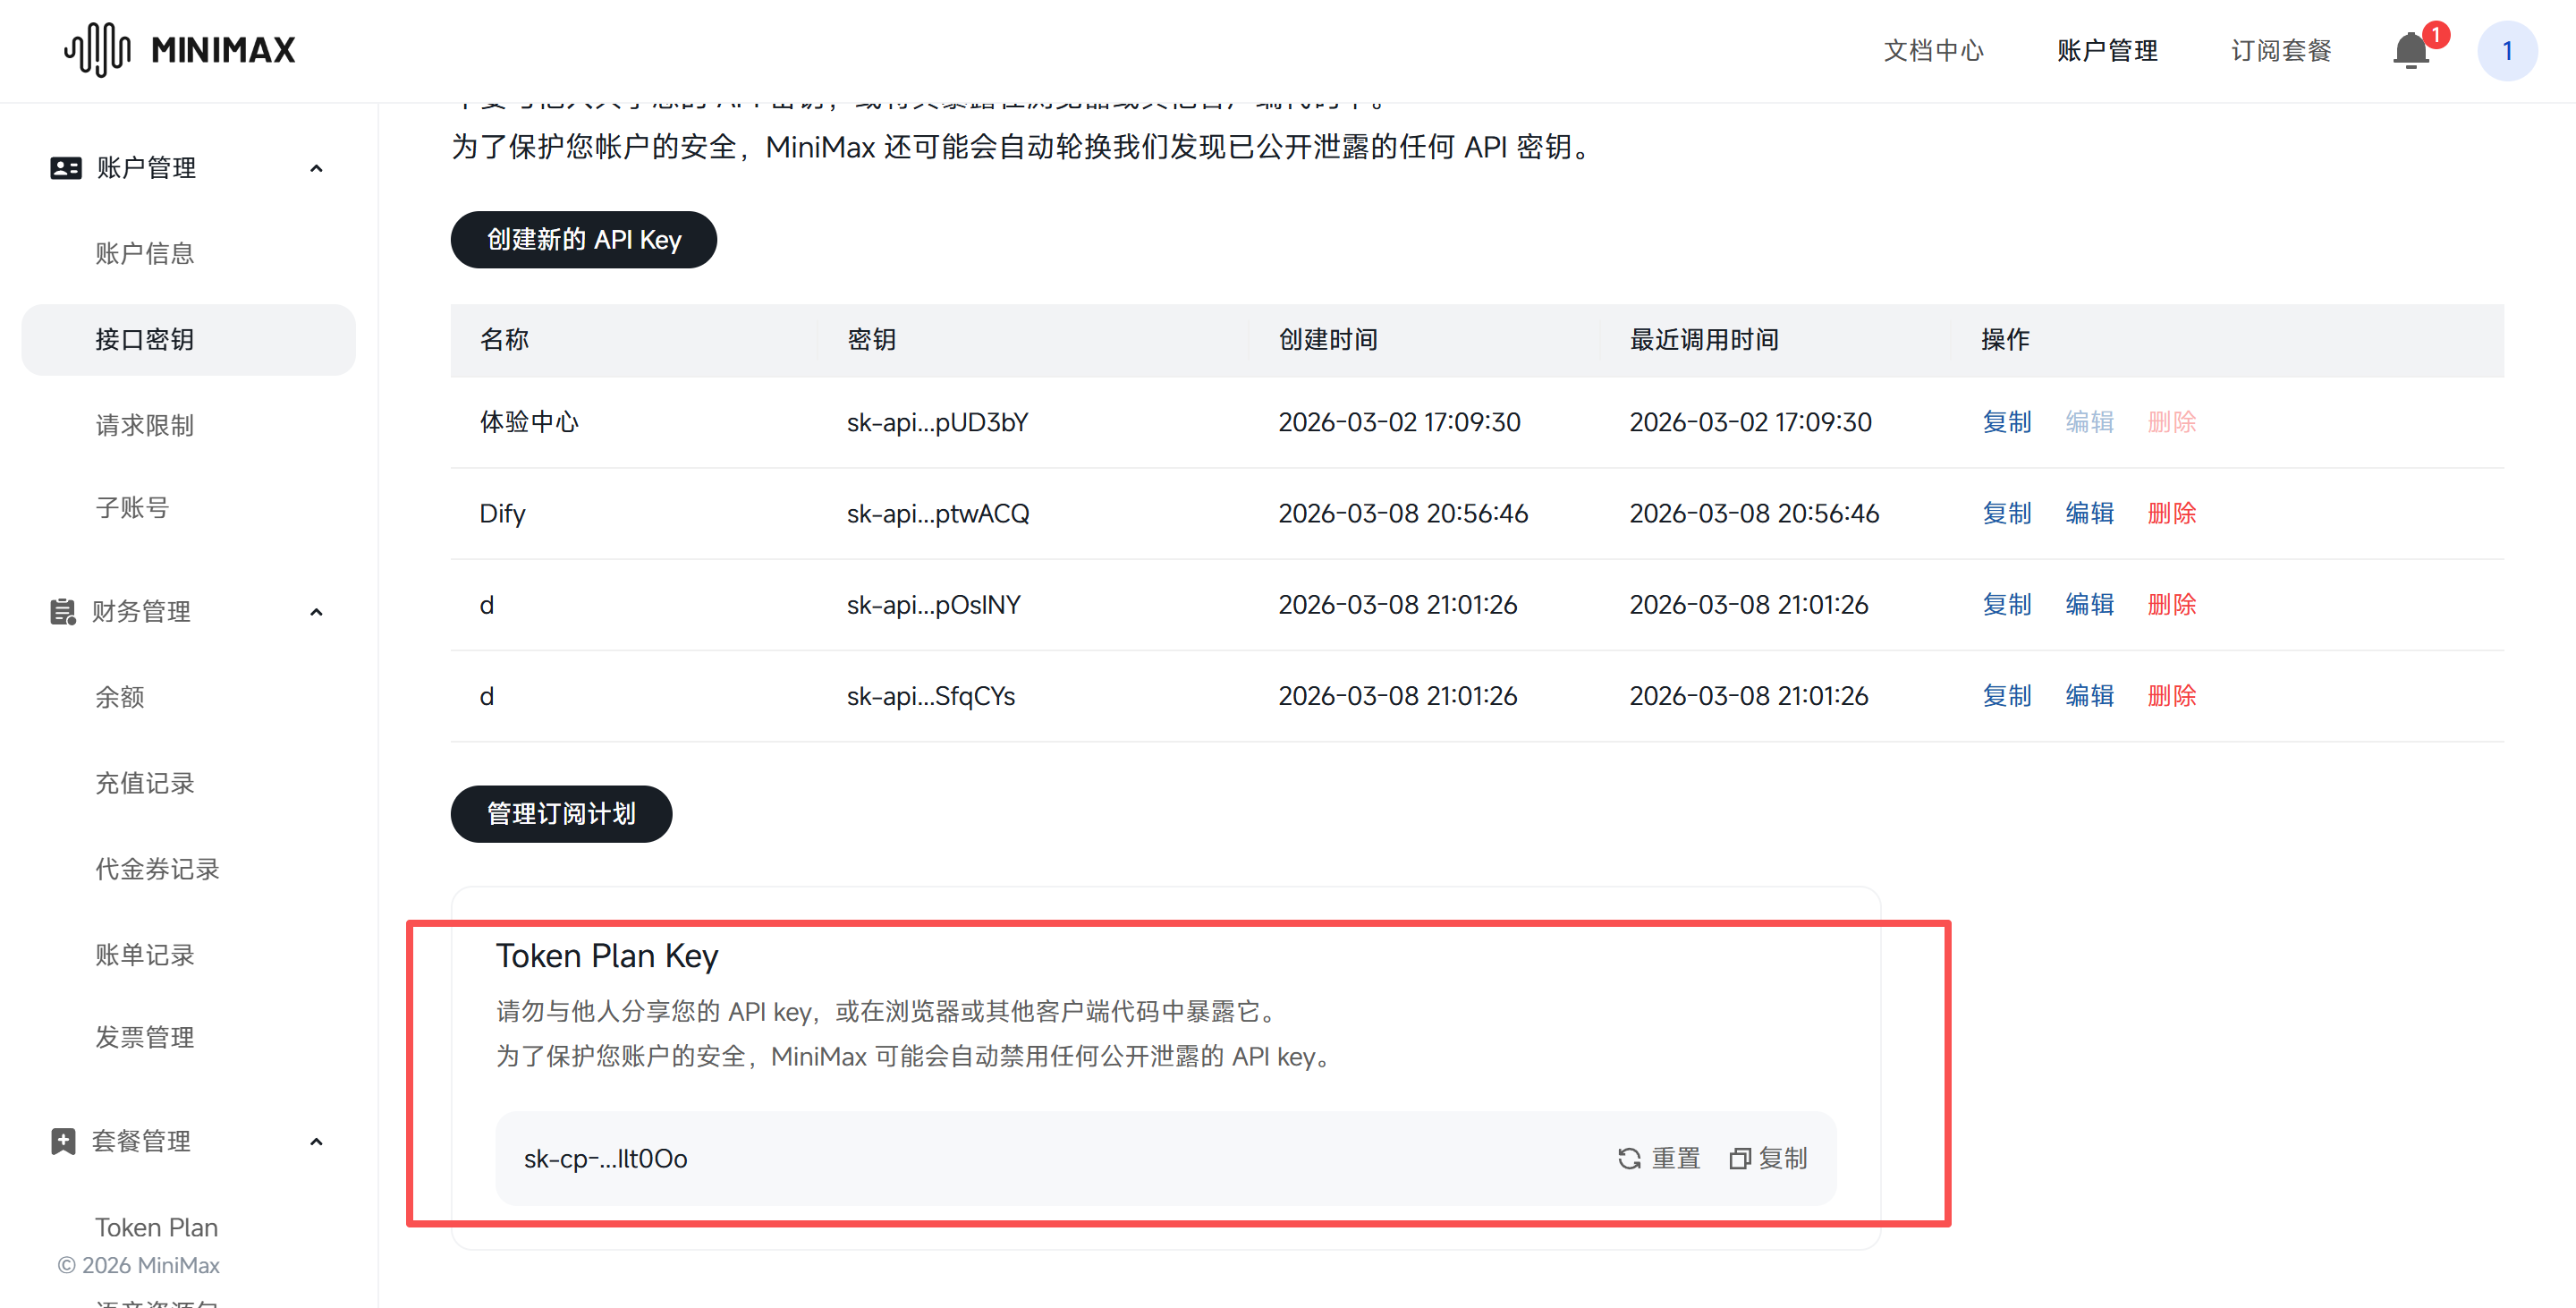Edit the 体验中心 API key
The width and height of the screenshot is (2576, 1308).
[2089, 422]
